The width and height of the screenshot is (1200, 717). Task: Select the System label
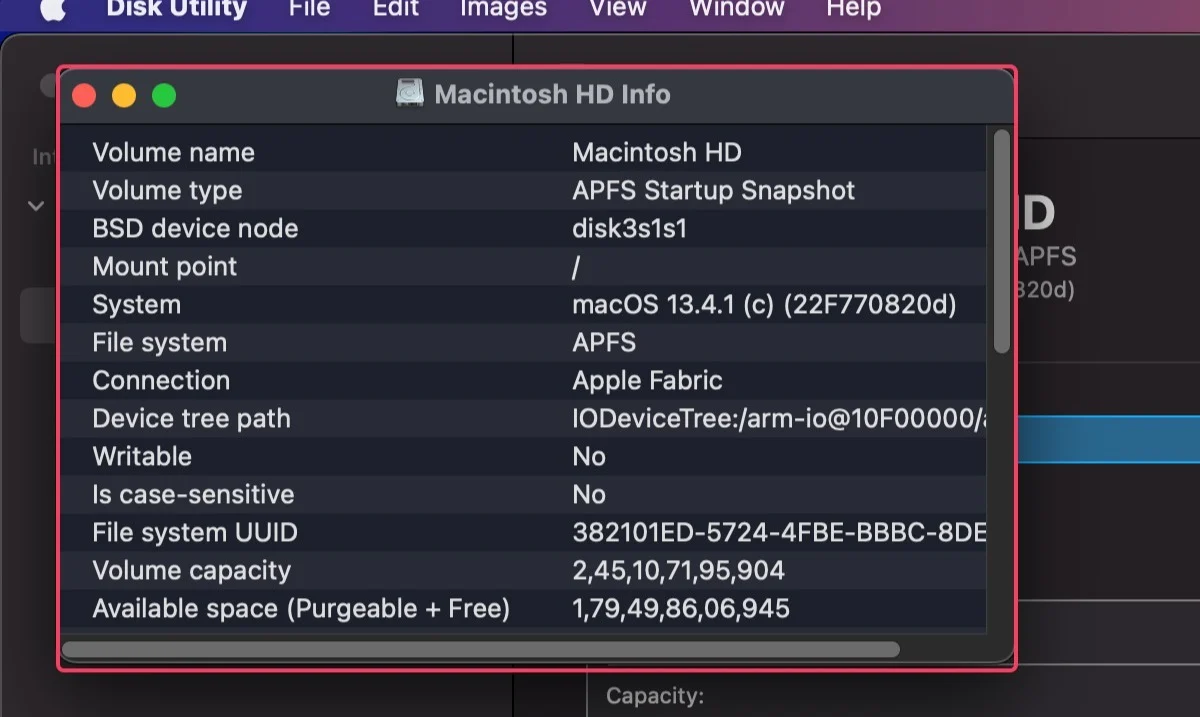[136, 305]
